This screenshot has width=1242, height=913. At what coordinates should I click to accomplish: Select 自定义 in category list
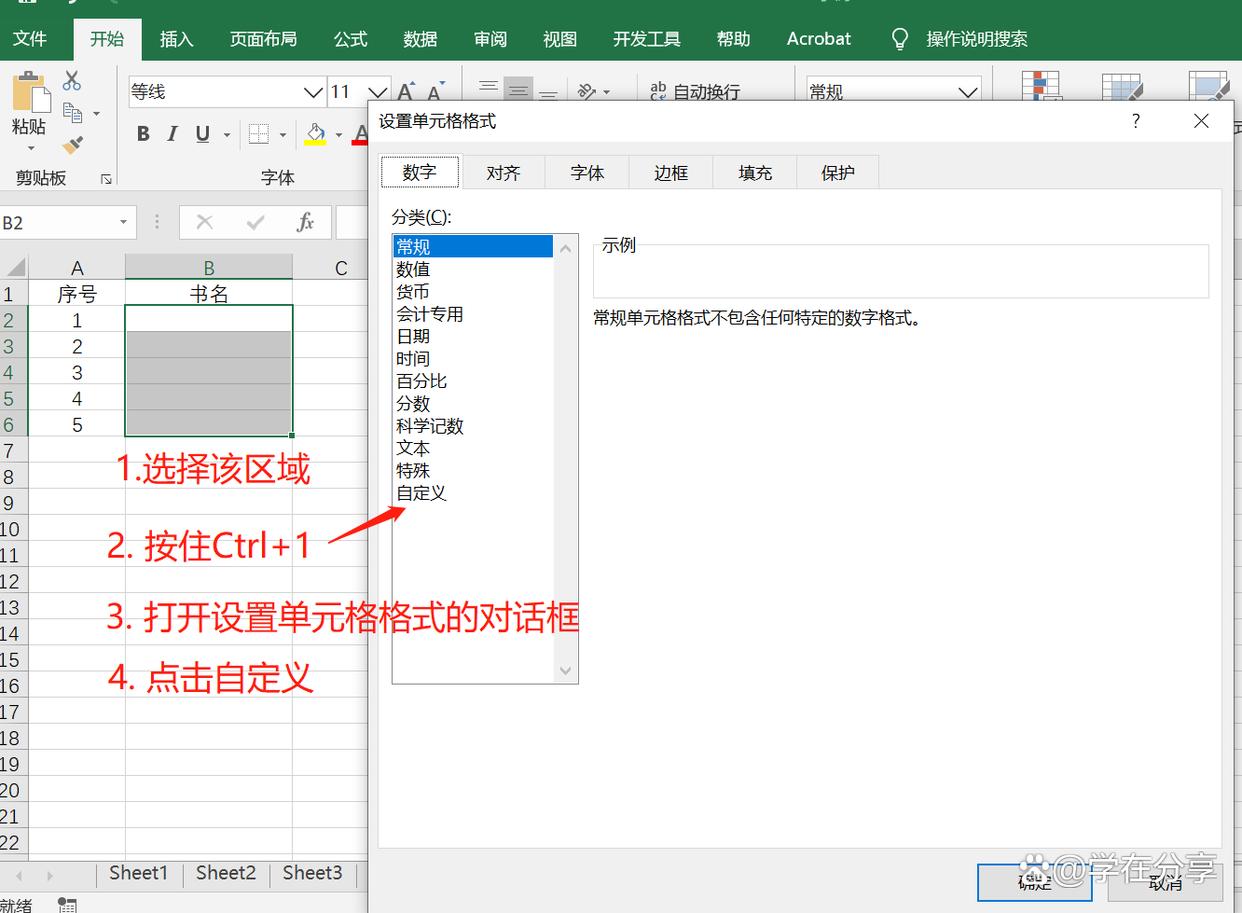(x=421, y=493)
